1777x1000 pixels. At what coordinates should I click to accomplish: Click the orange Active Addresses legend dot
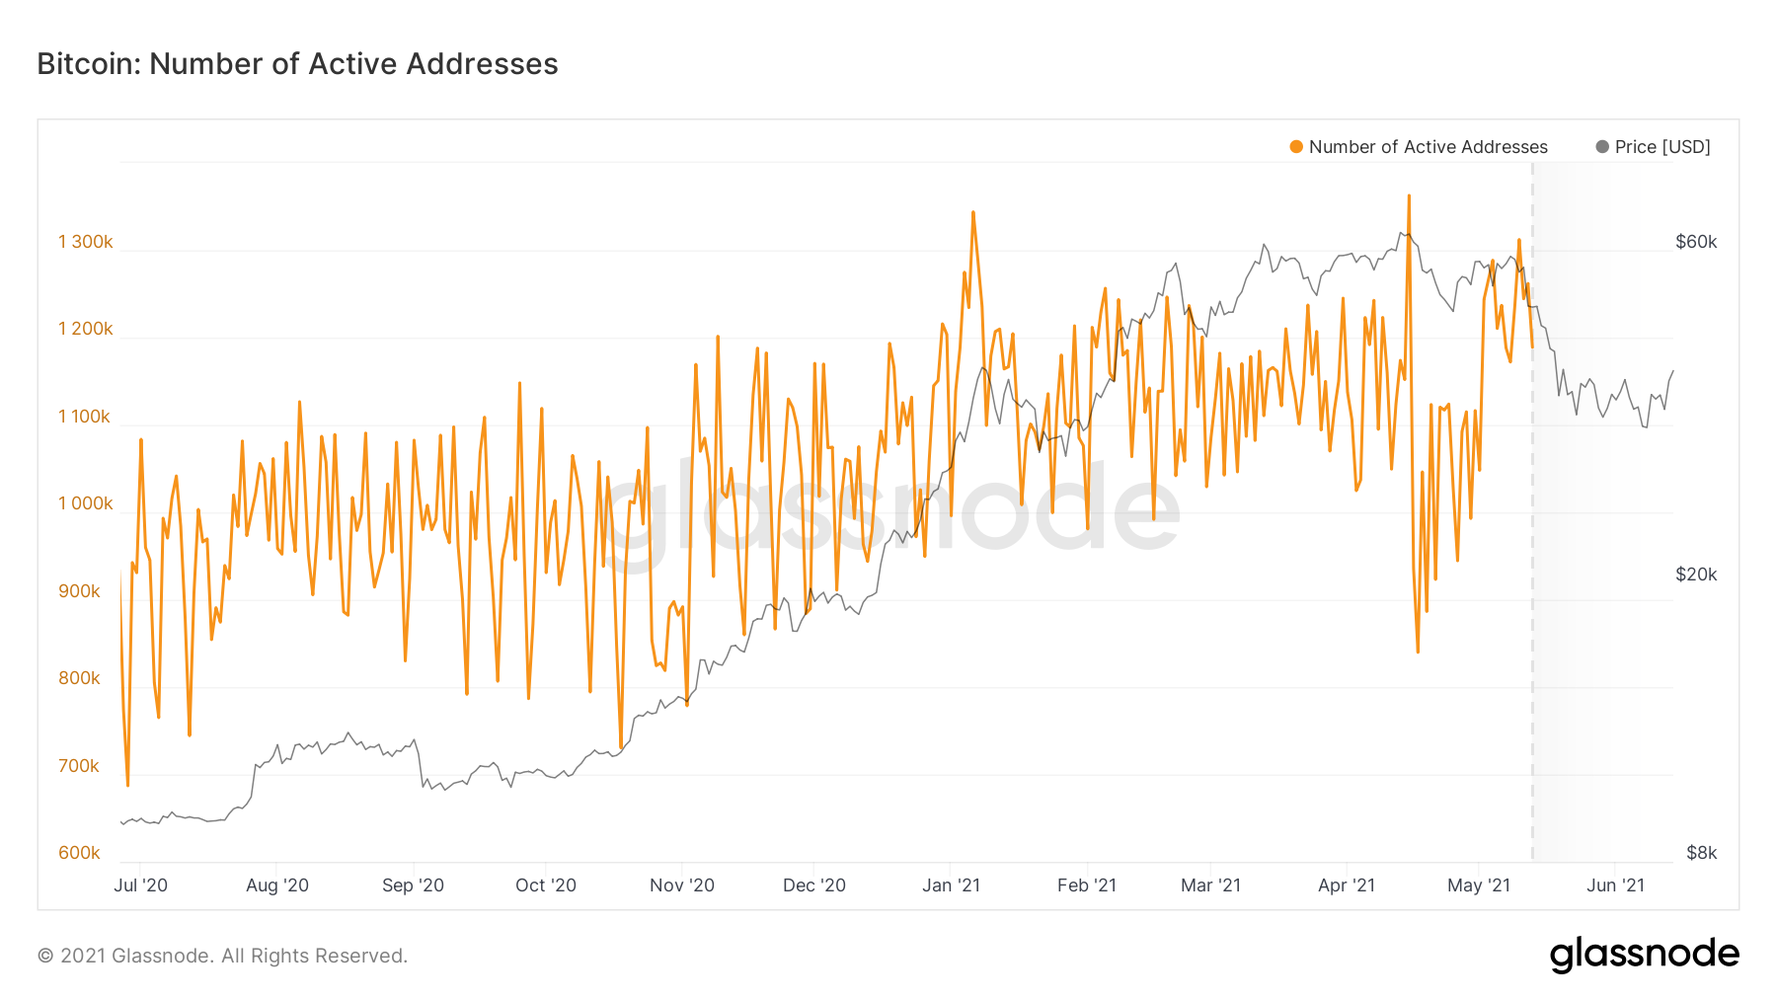tap(1296, 147)
